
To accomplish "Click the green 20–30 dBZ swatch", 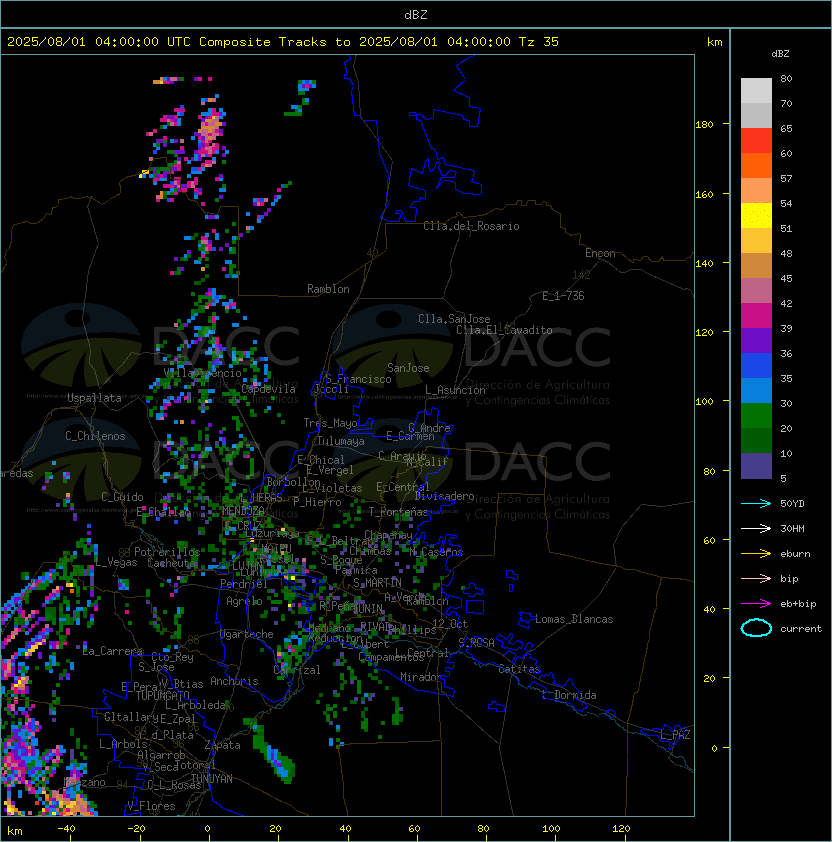I will (756, 416).
